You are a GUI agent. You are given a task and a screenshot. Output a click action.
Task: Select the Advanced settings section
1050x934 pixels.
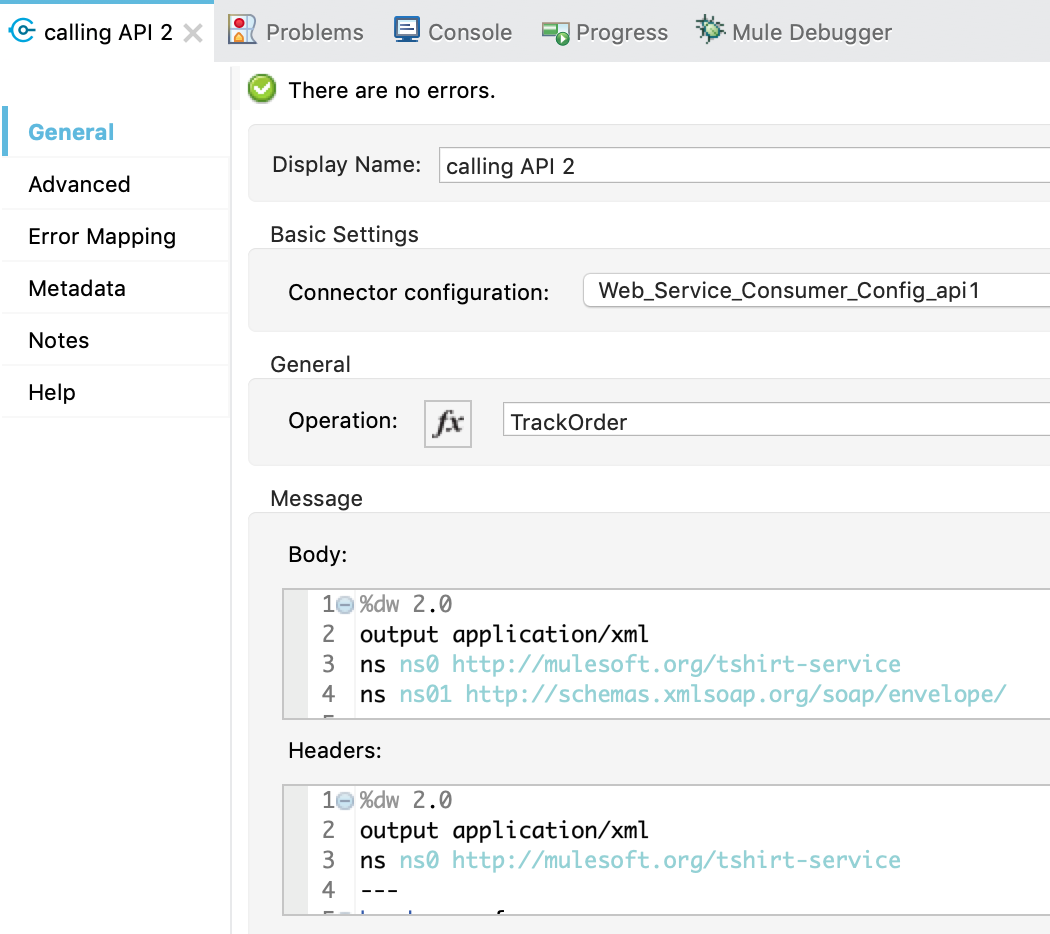click(x=79, y=184)
